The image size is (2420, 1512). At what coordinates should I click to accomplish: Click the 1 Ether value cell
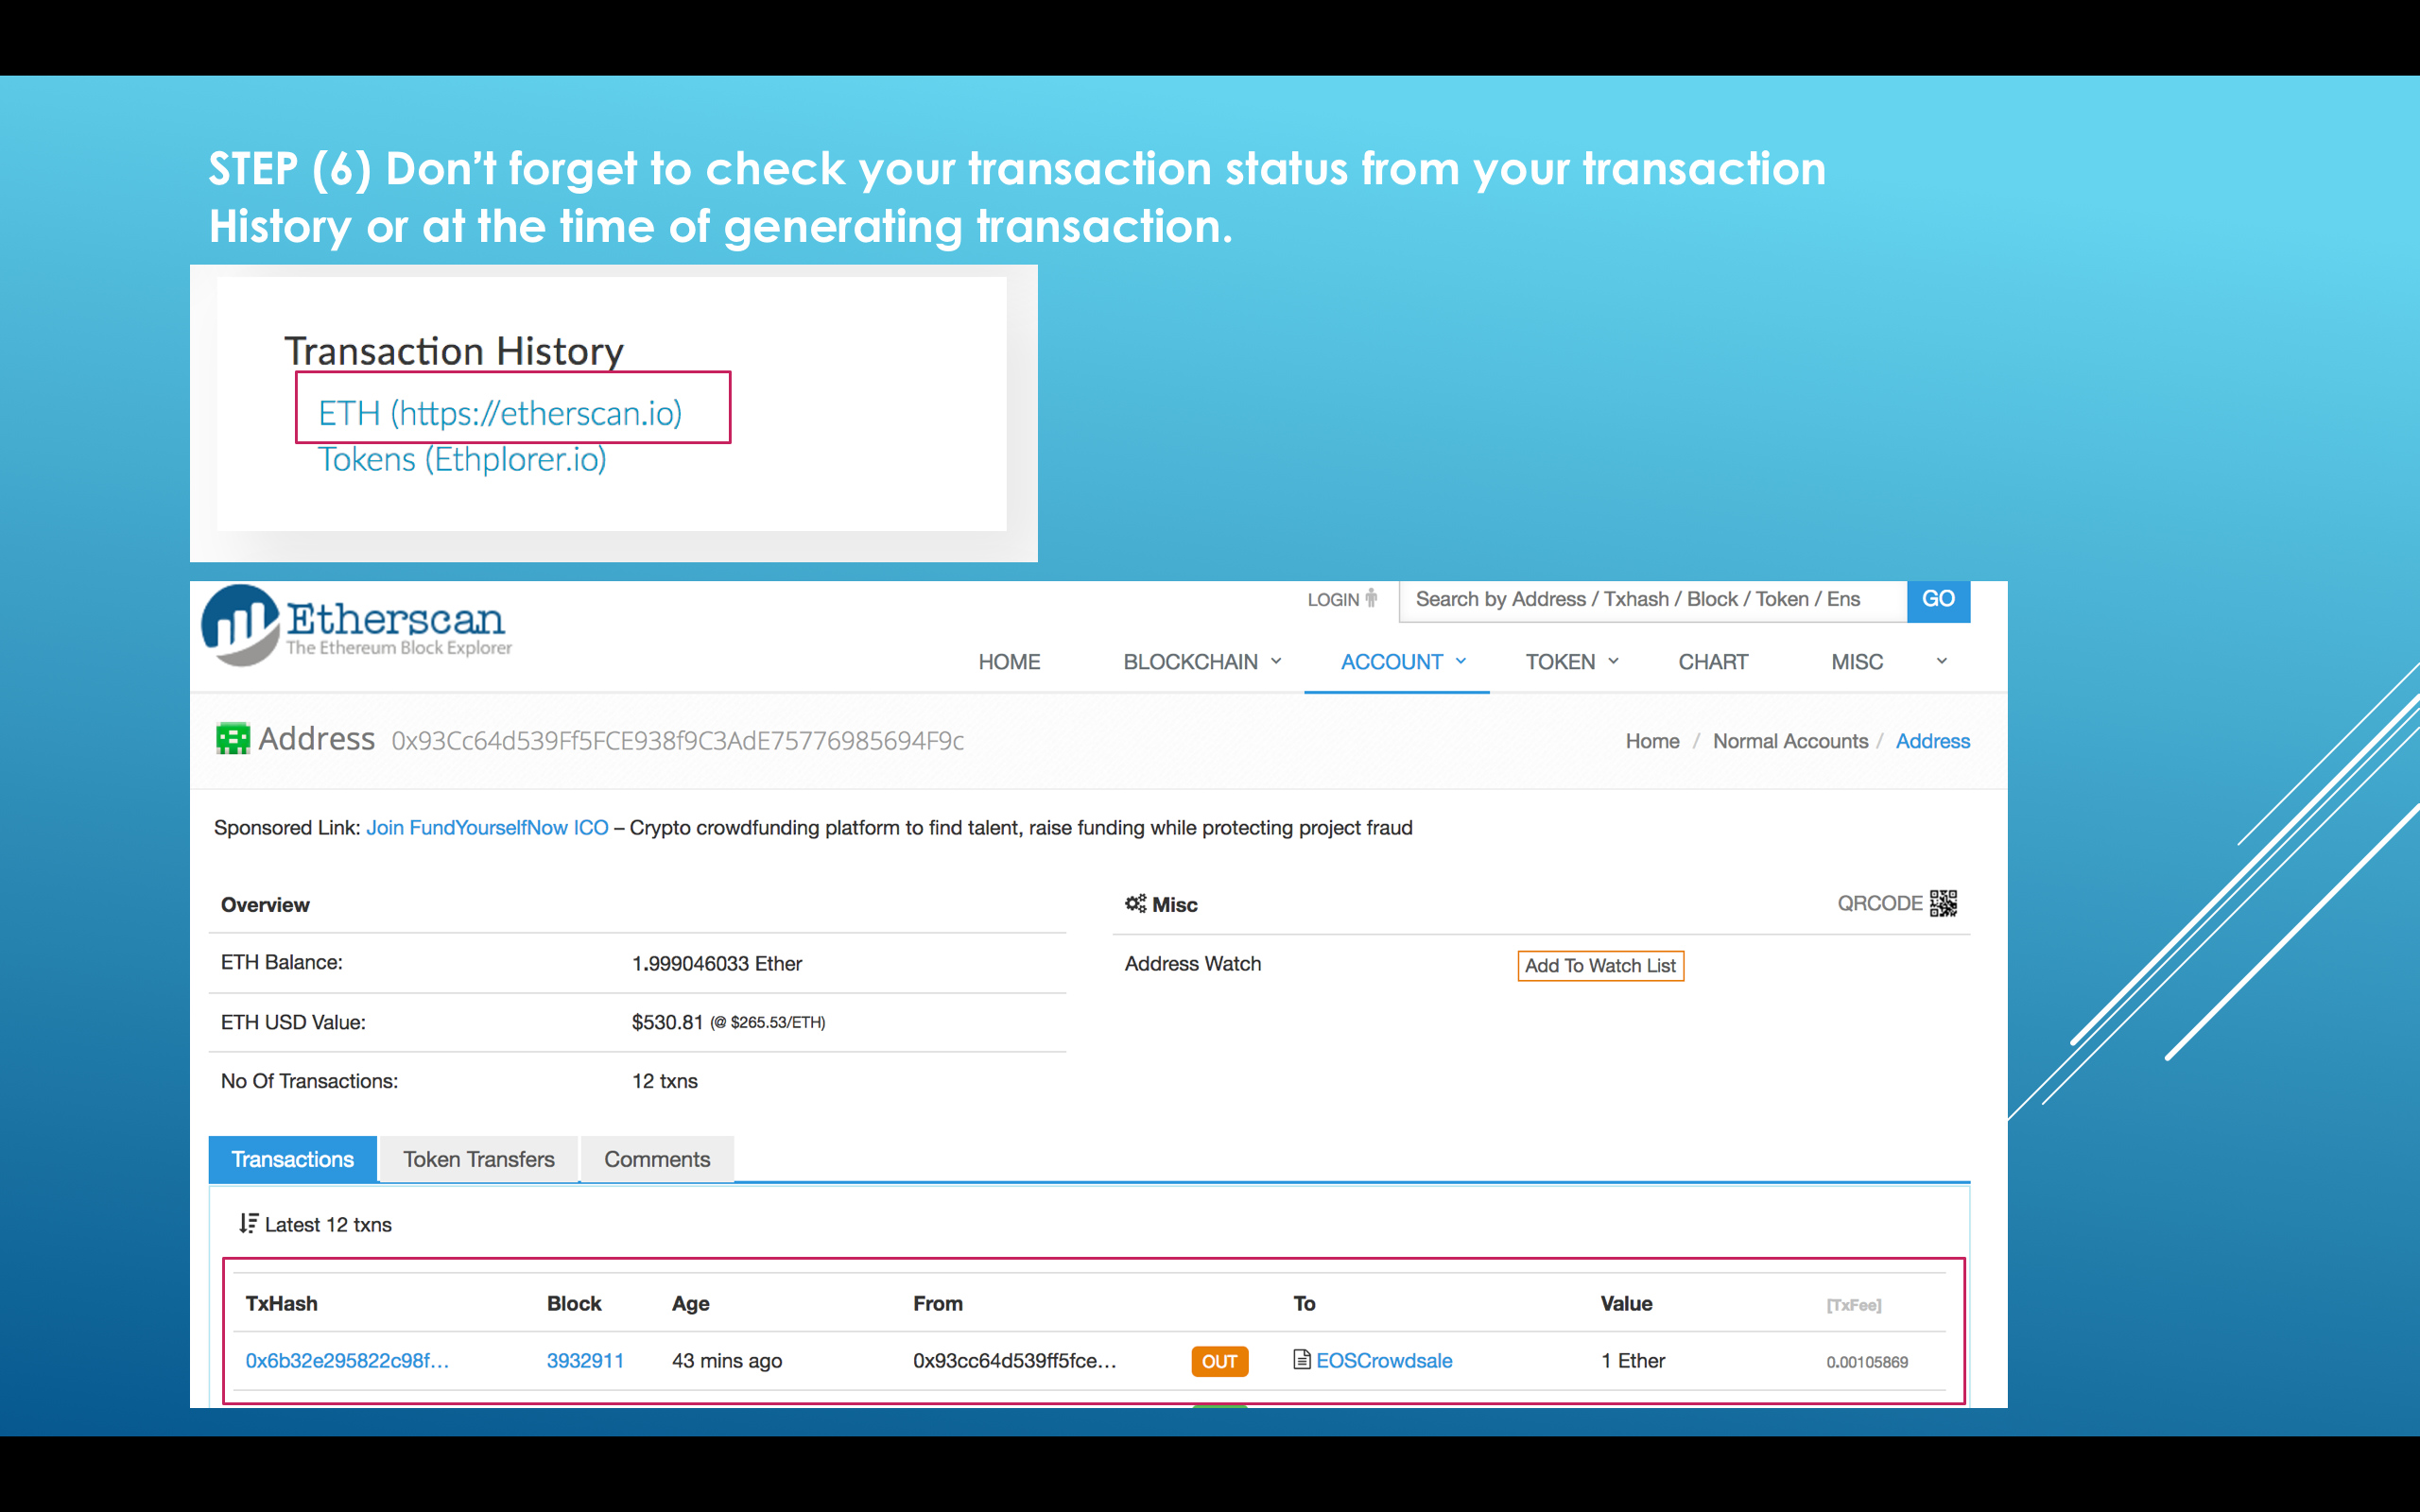(x=1633, y=1360)
